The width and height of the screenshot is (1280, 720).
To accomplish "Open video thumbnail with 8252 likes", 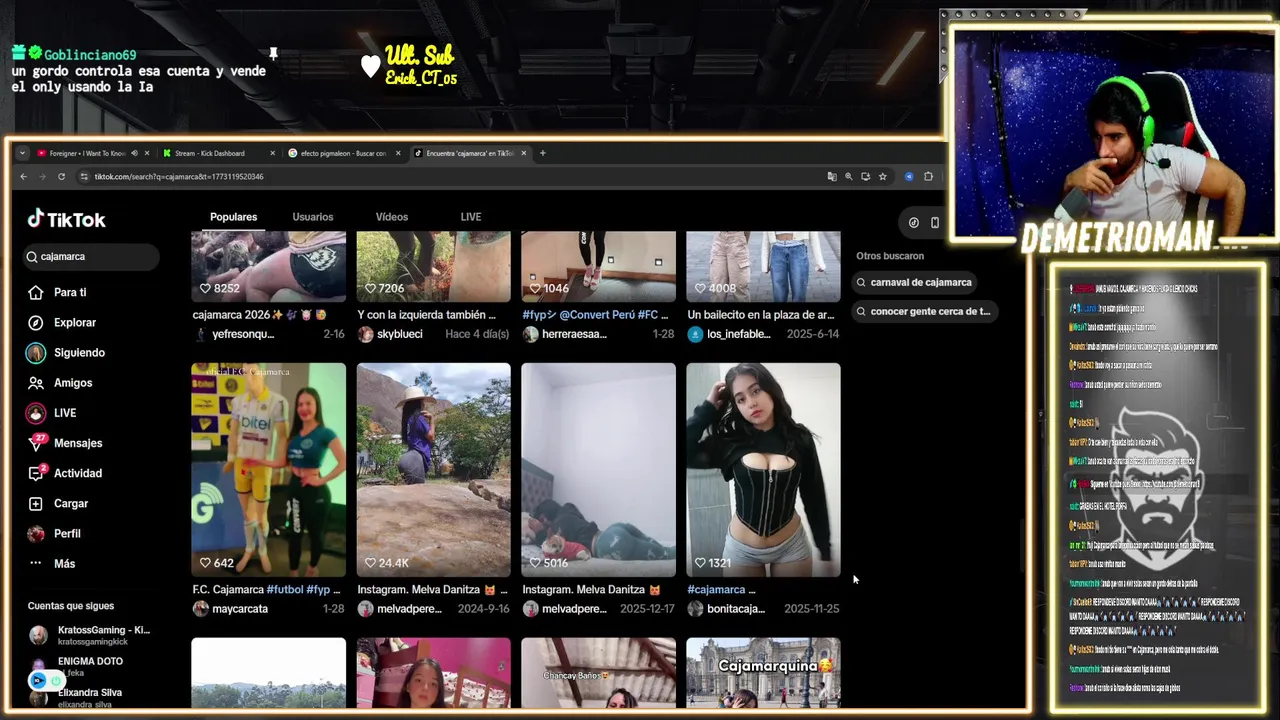I will pos(268,266).
